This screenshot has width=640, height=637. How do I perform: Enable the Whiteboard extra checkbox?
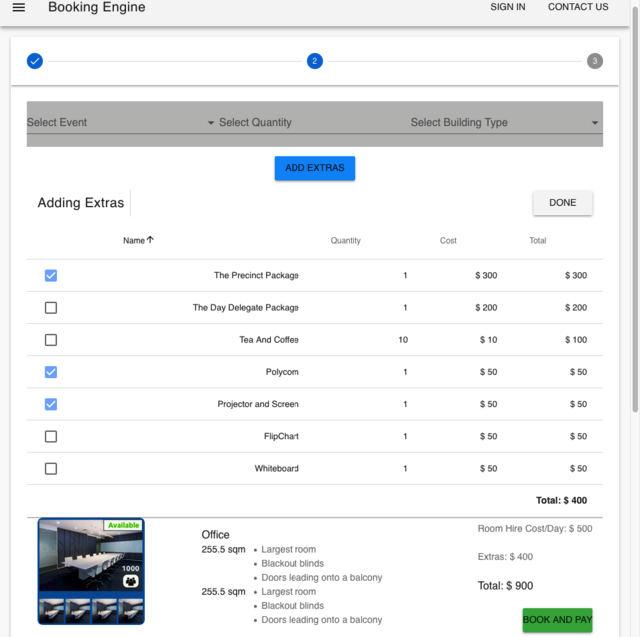tap(51, 468)
